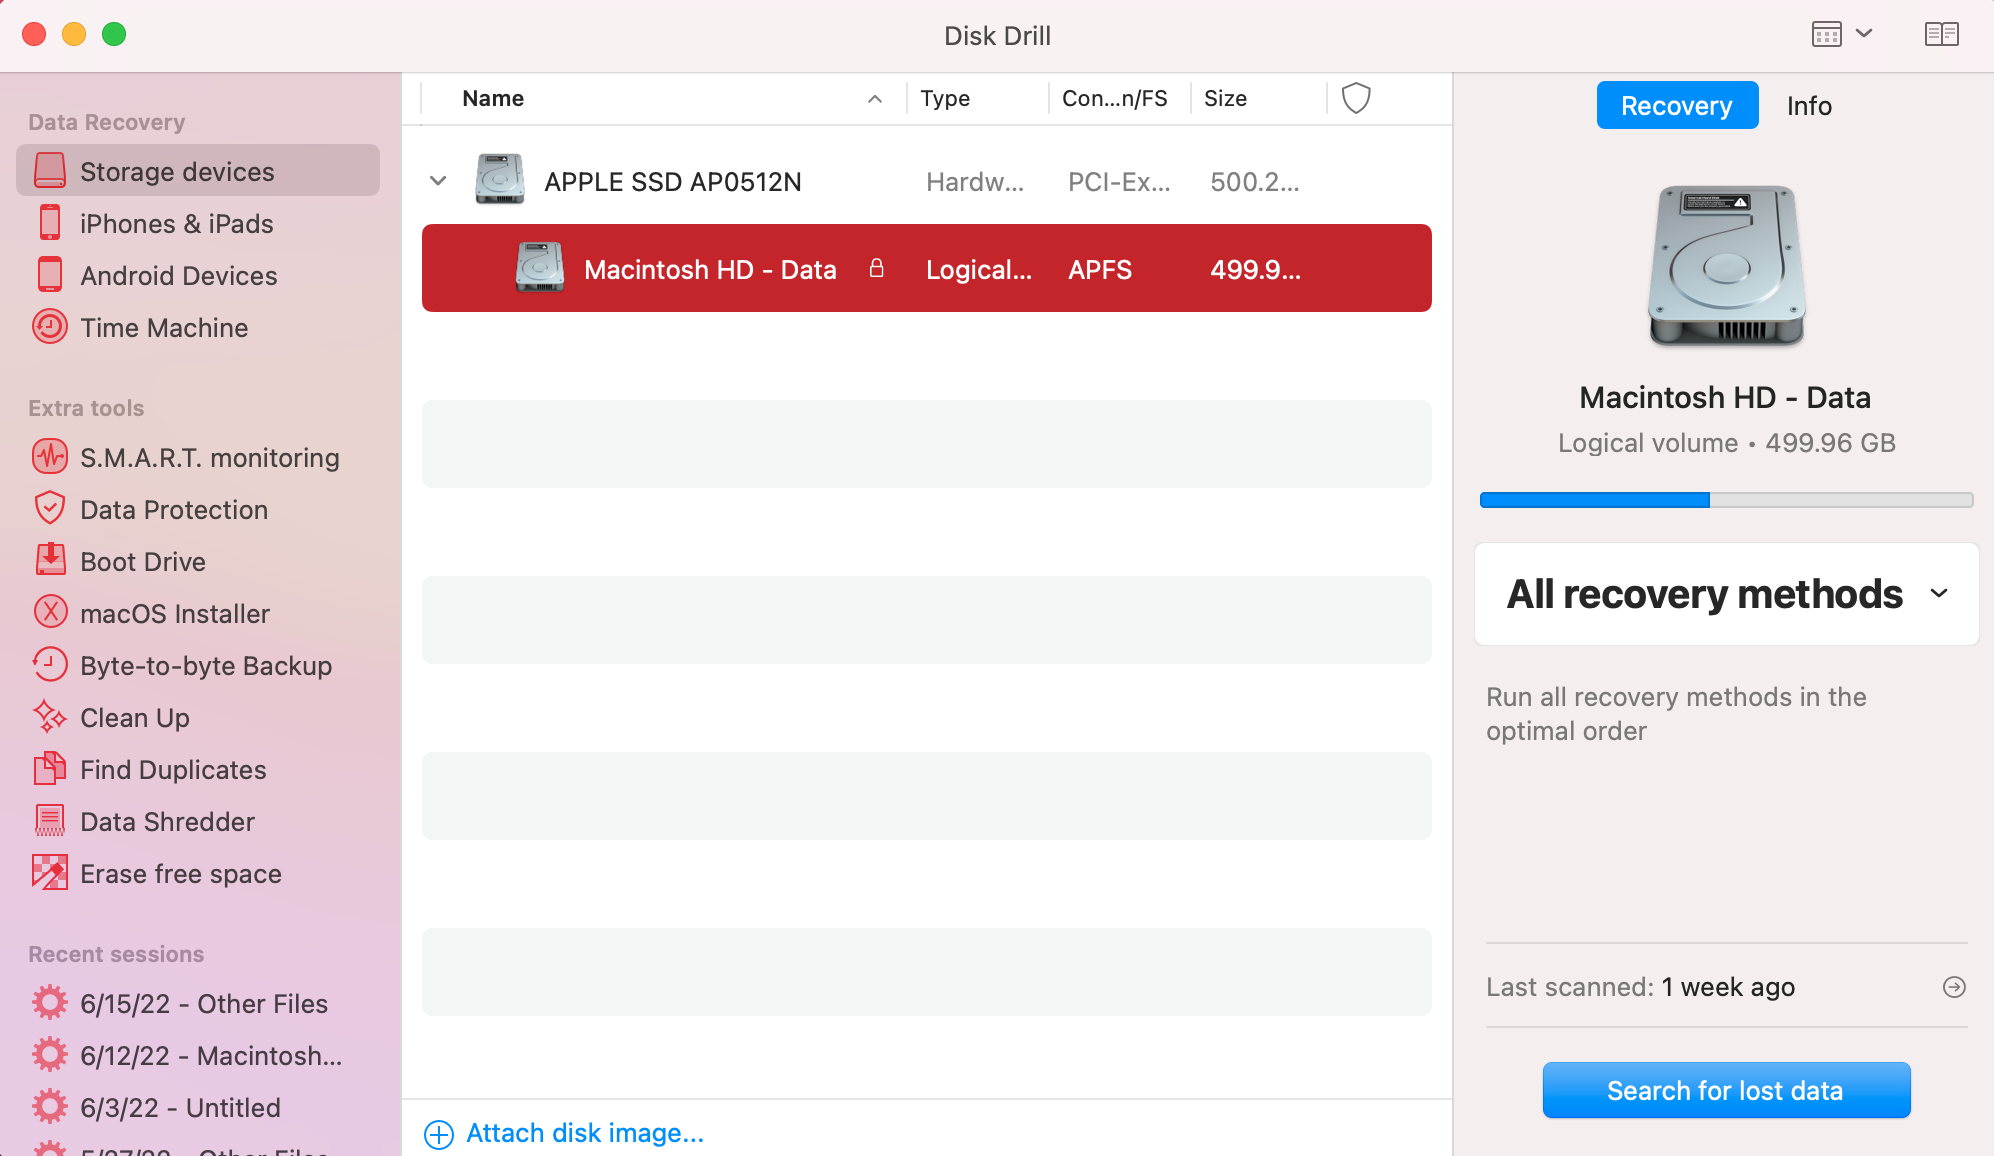The height and width of the screenshot is (1156, 1994).
Task: Open the Byte-to-byte Backup tool
Action: pos(206,666)
